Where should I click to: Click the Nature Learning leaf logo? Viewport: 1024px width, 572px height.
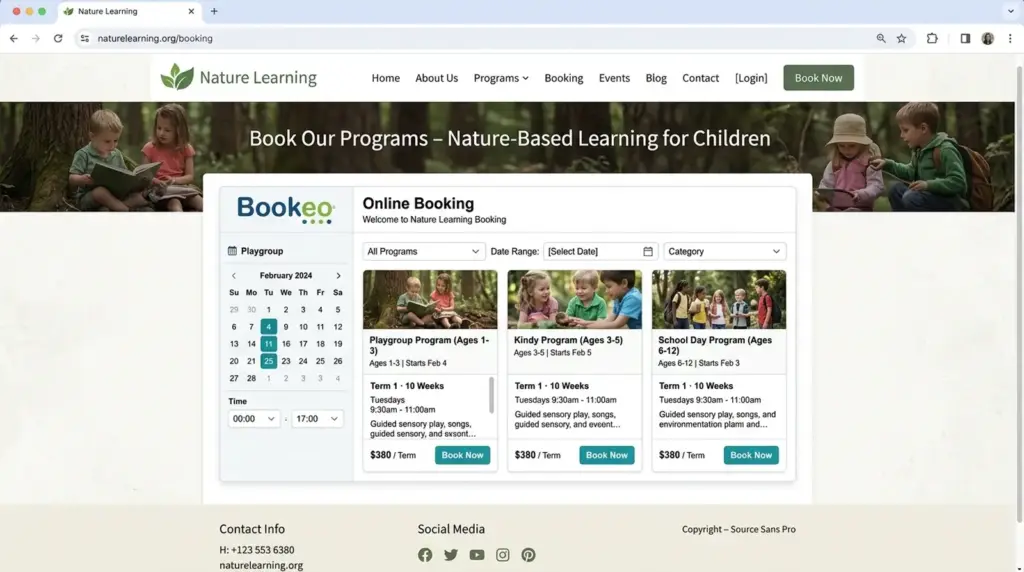tap(177, 77)
